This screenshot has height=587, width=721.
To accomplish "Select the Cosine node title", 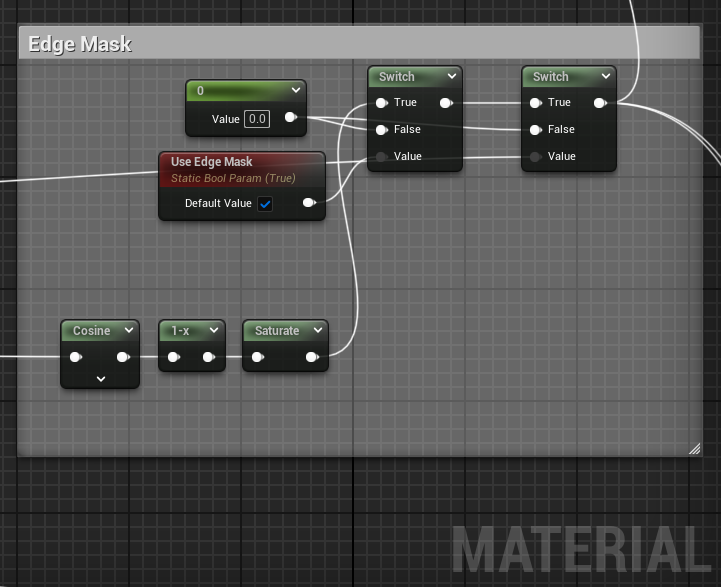I will point(92,331).
